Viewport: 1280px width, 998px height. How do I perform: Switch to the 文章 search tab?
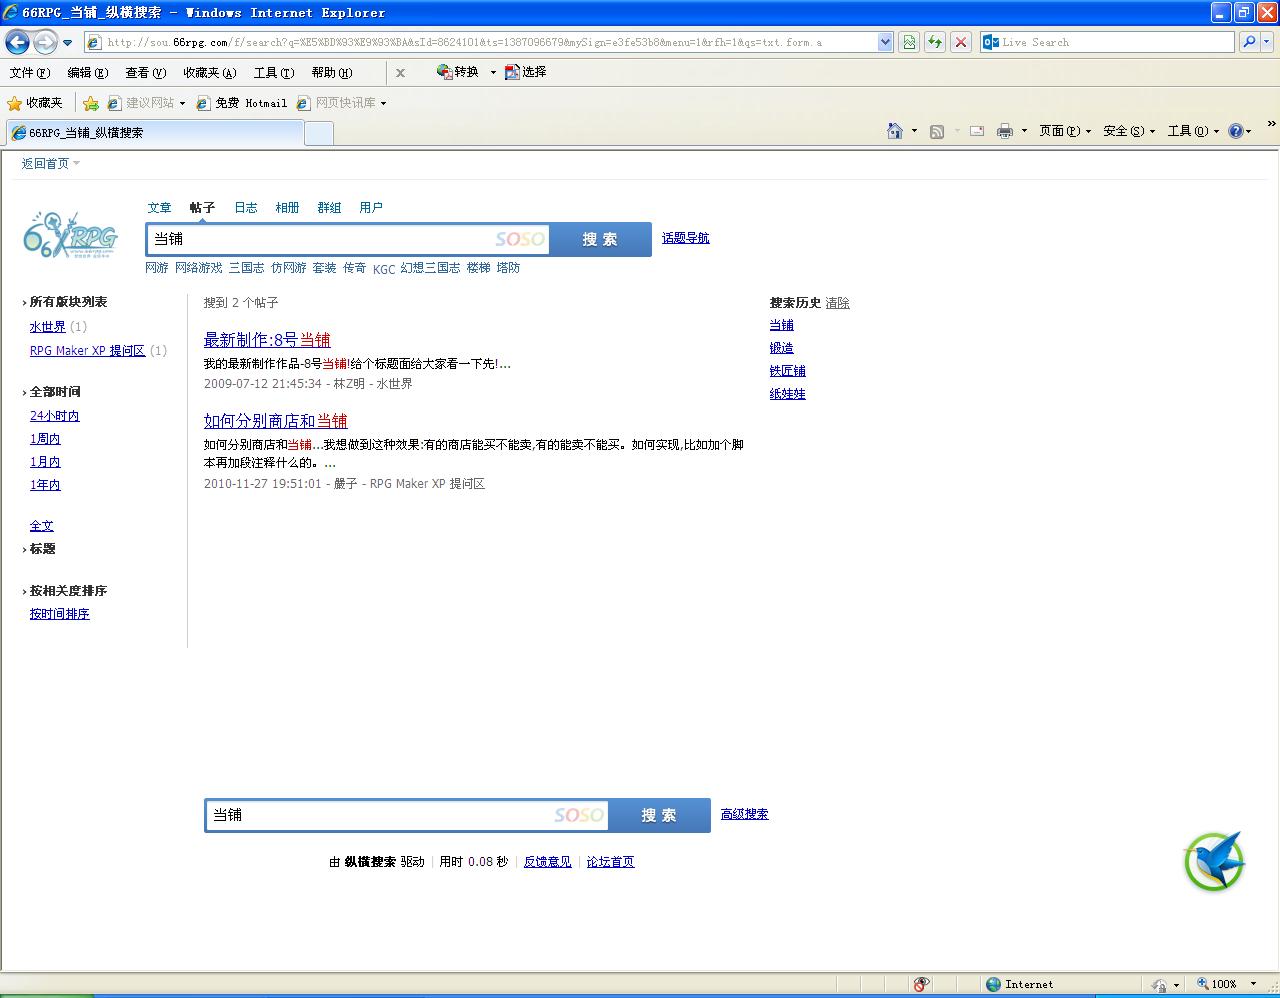click(160, 208)
